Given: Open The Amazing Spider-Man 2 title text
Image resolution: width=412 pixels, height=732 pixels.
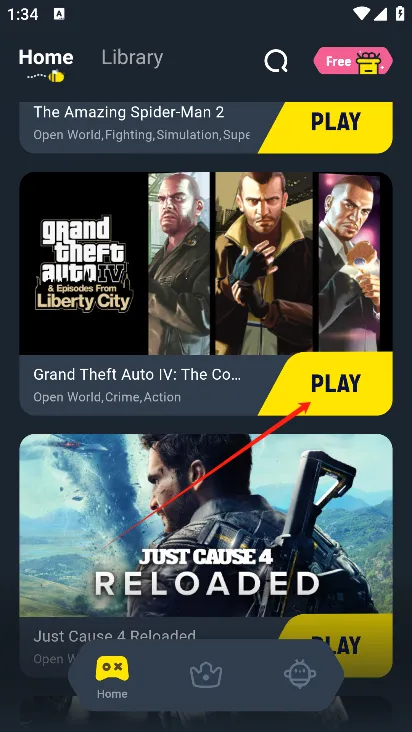Looking at the screenshot, I should point(129,112).
